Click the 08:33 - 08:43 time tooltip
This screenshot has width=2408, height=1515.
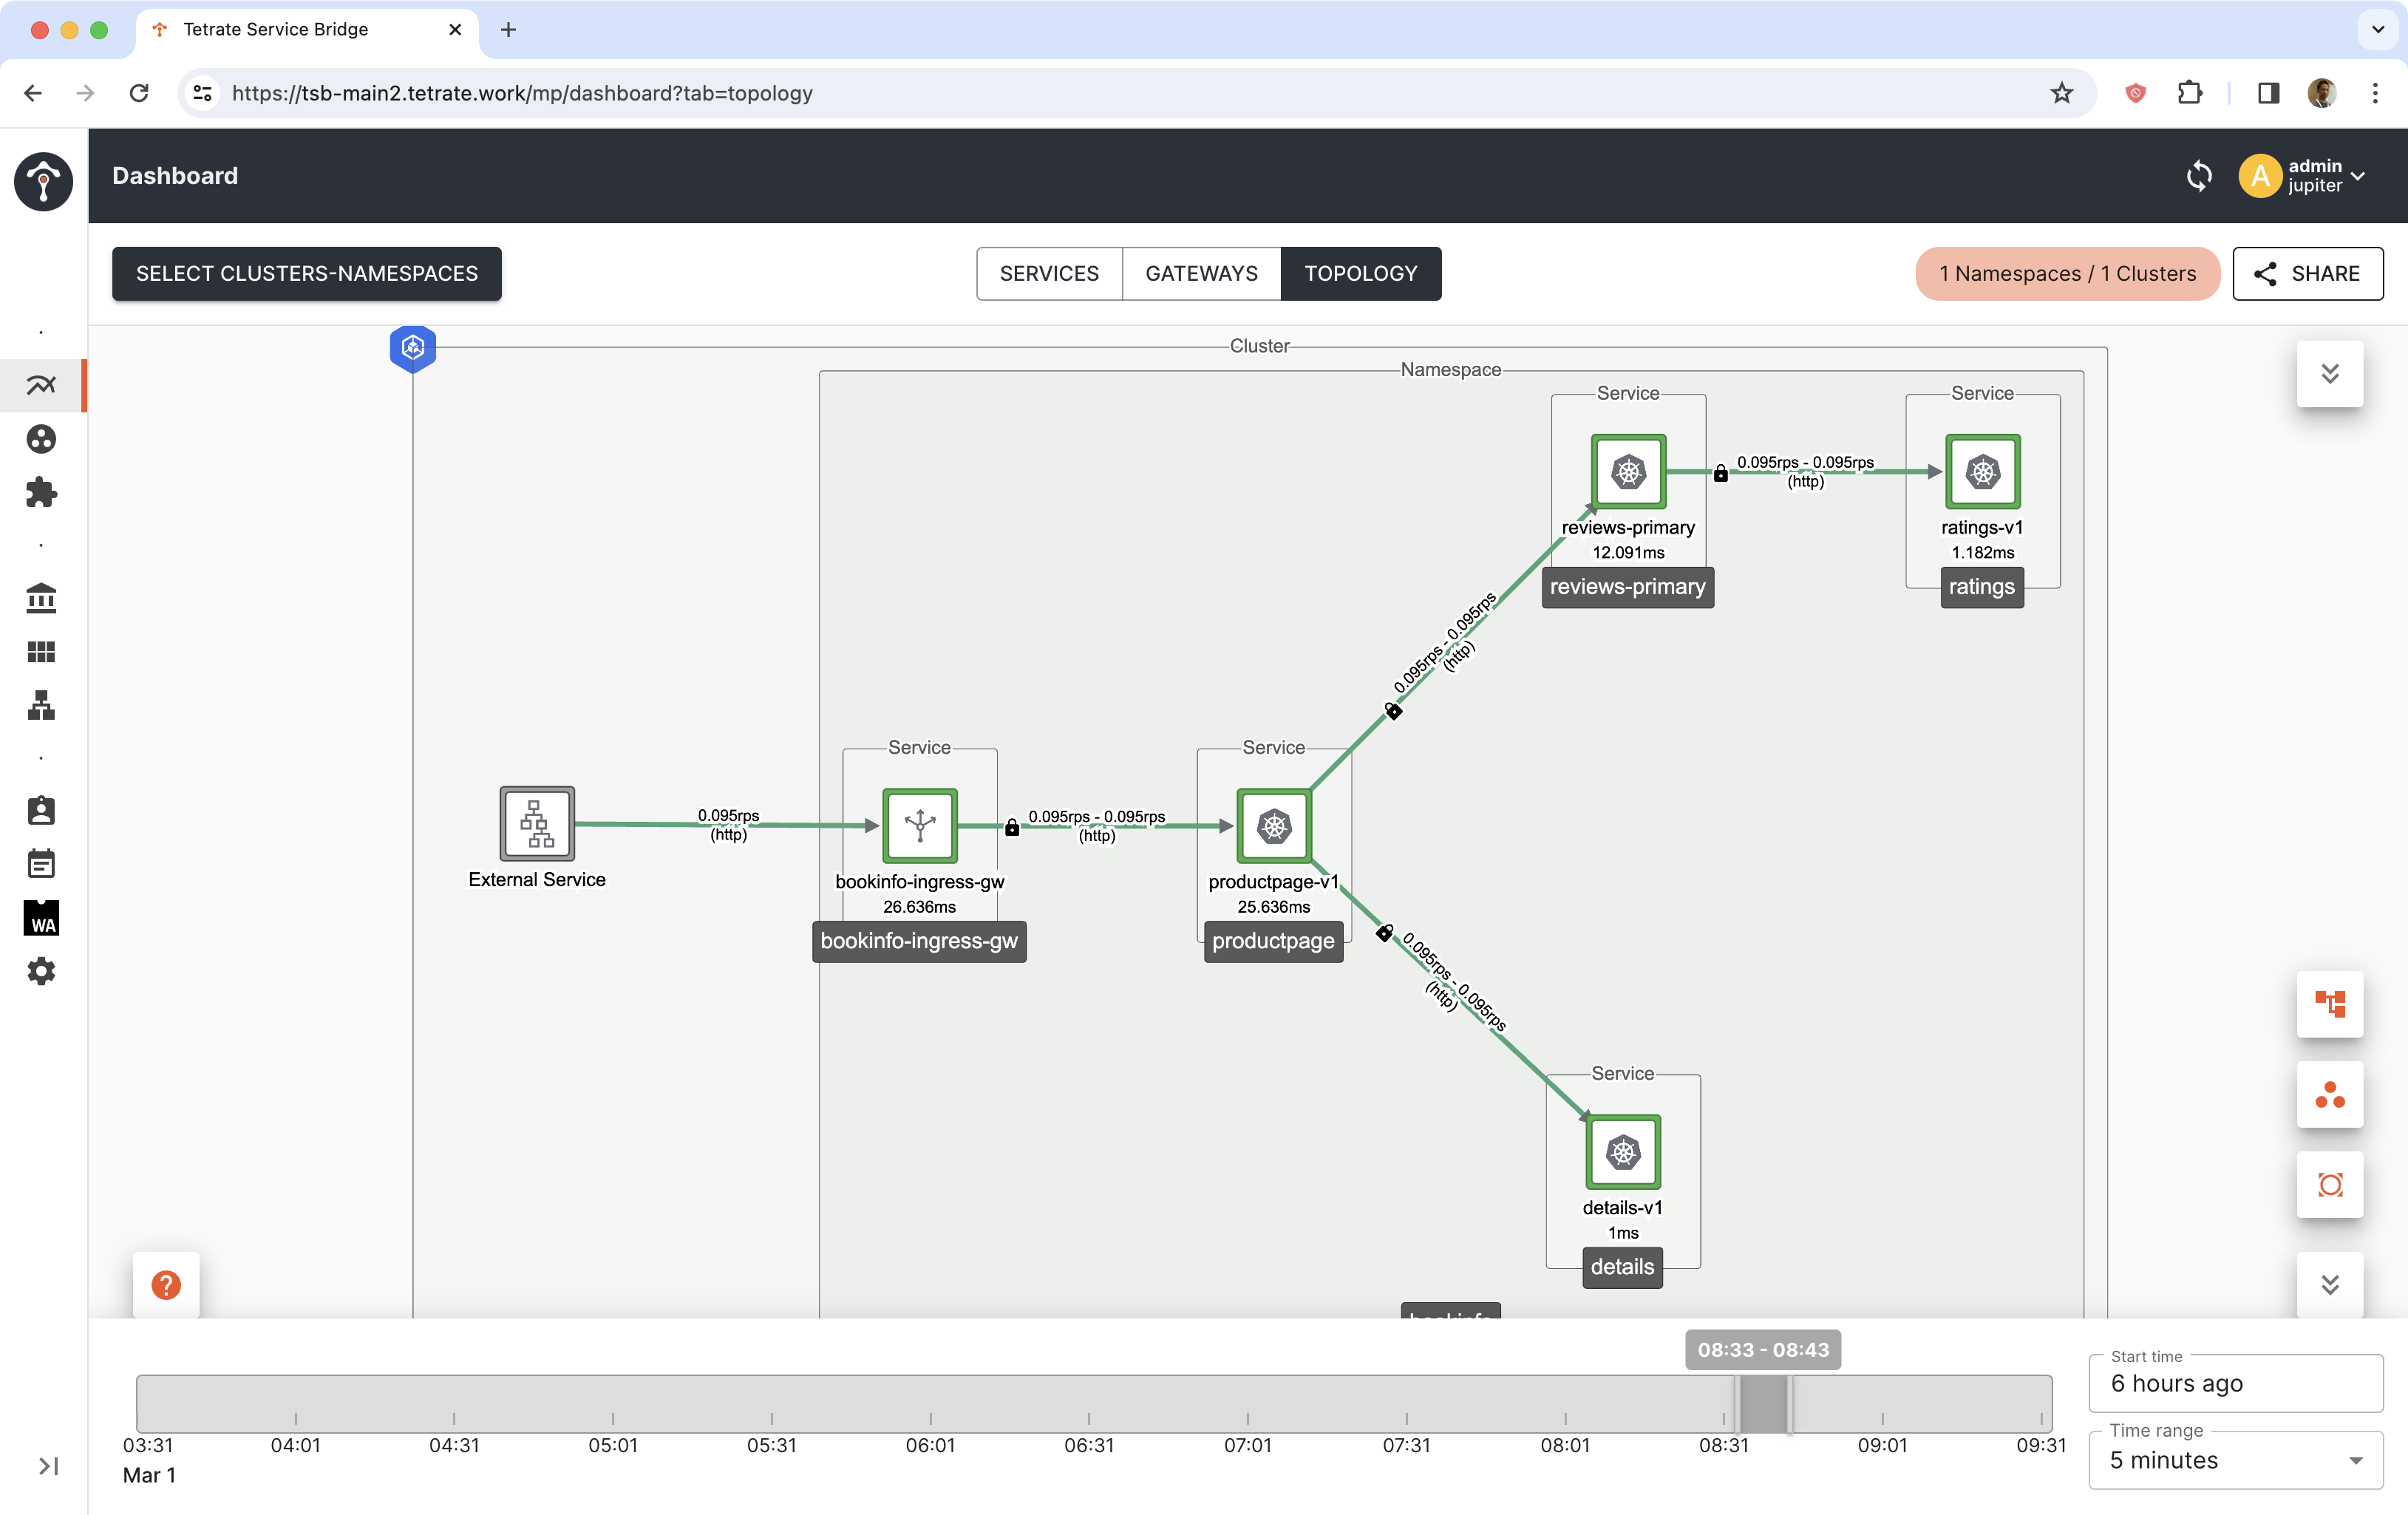(x=1762, y=1349)
